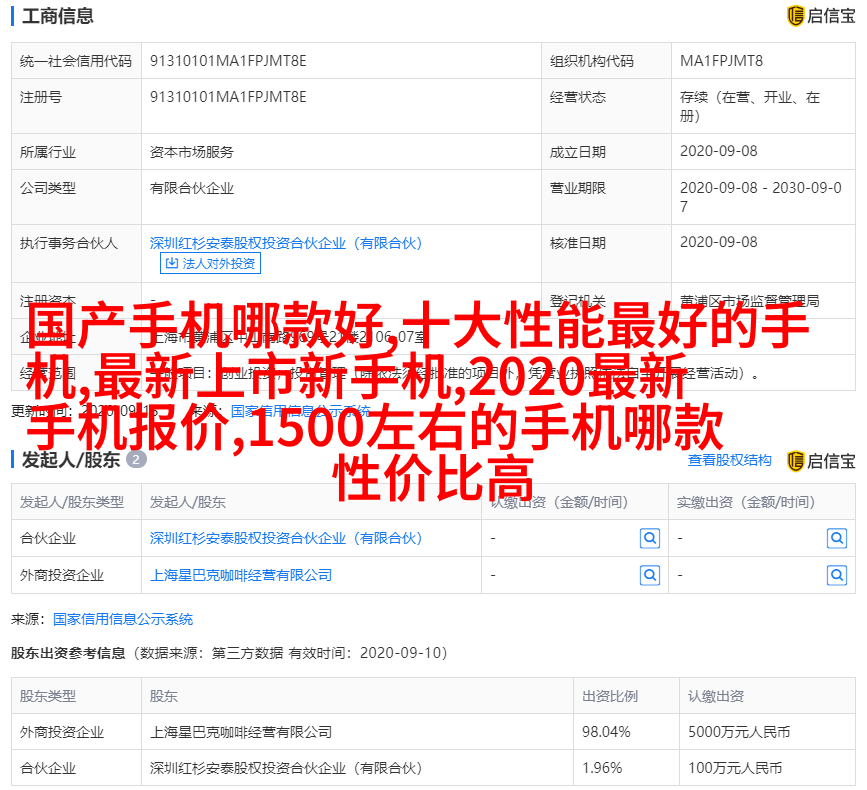Click 发起人/股东 section heading

point(71,459)
